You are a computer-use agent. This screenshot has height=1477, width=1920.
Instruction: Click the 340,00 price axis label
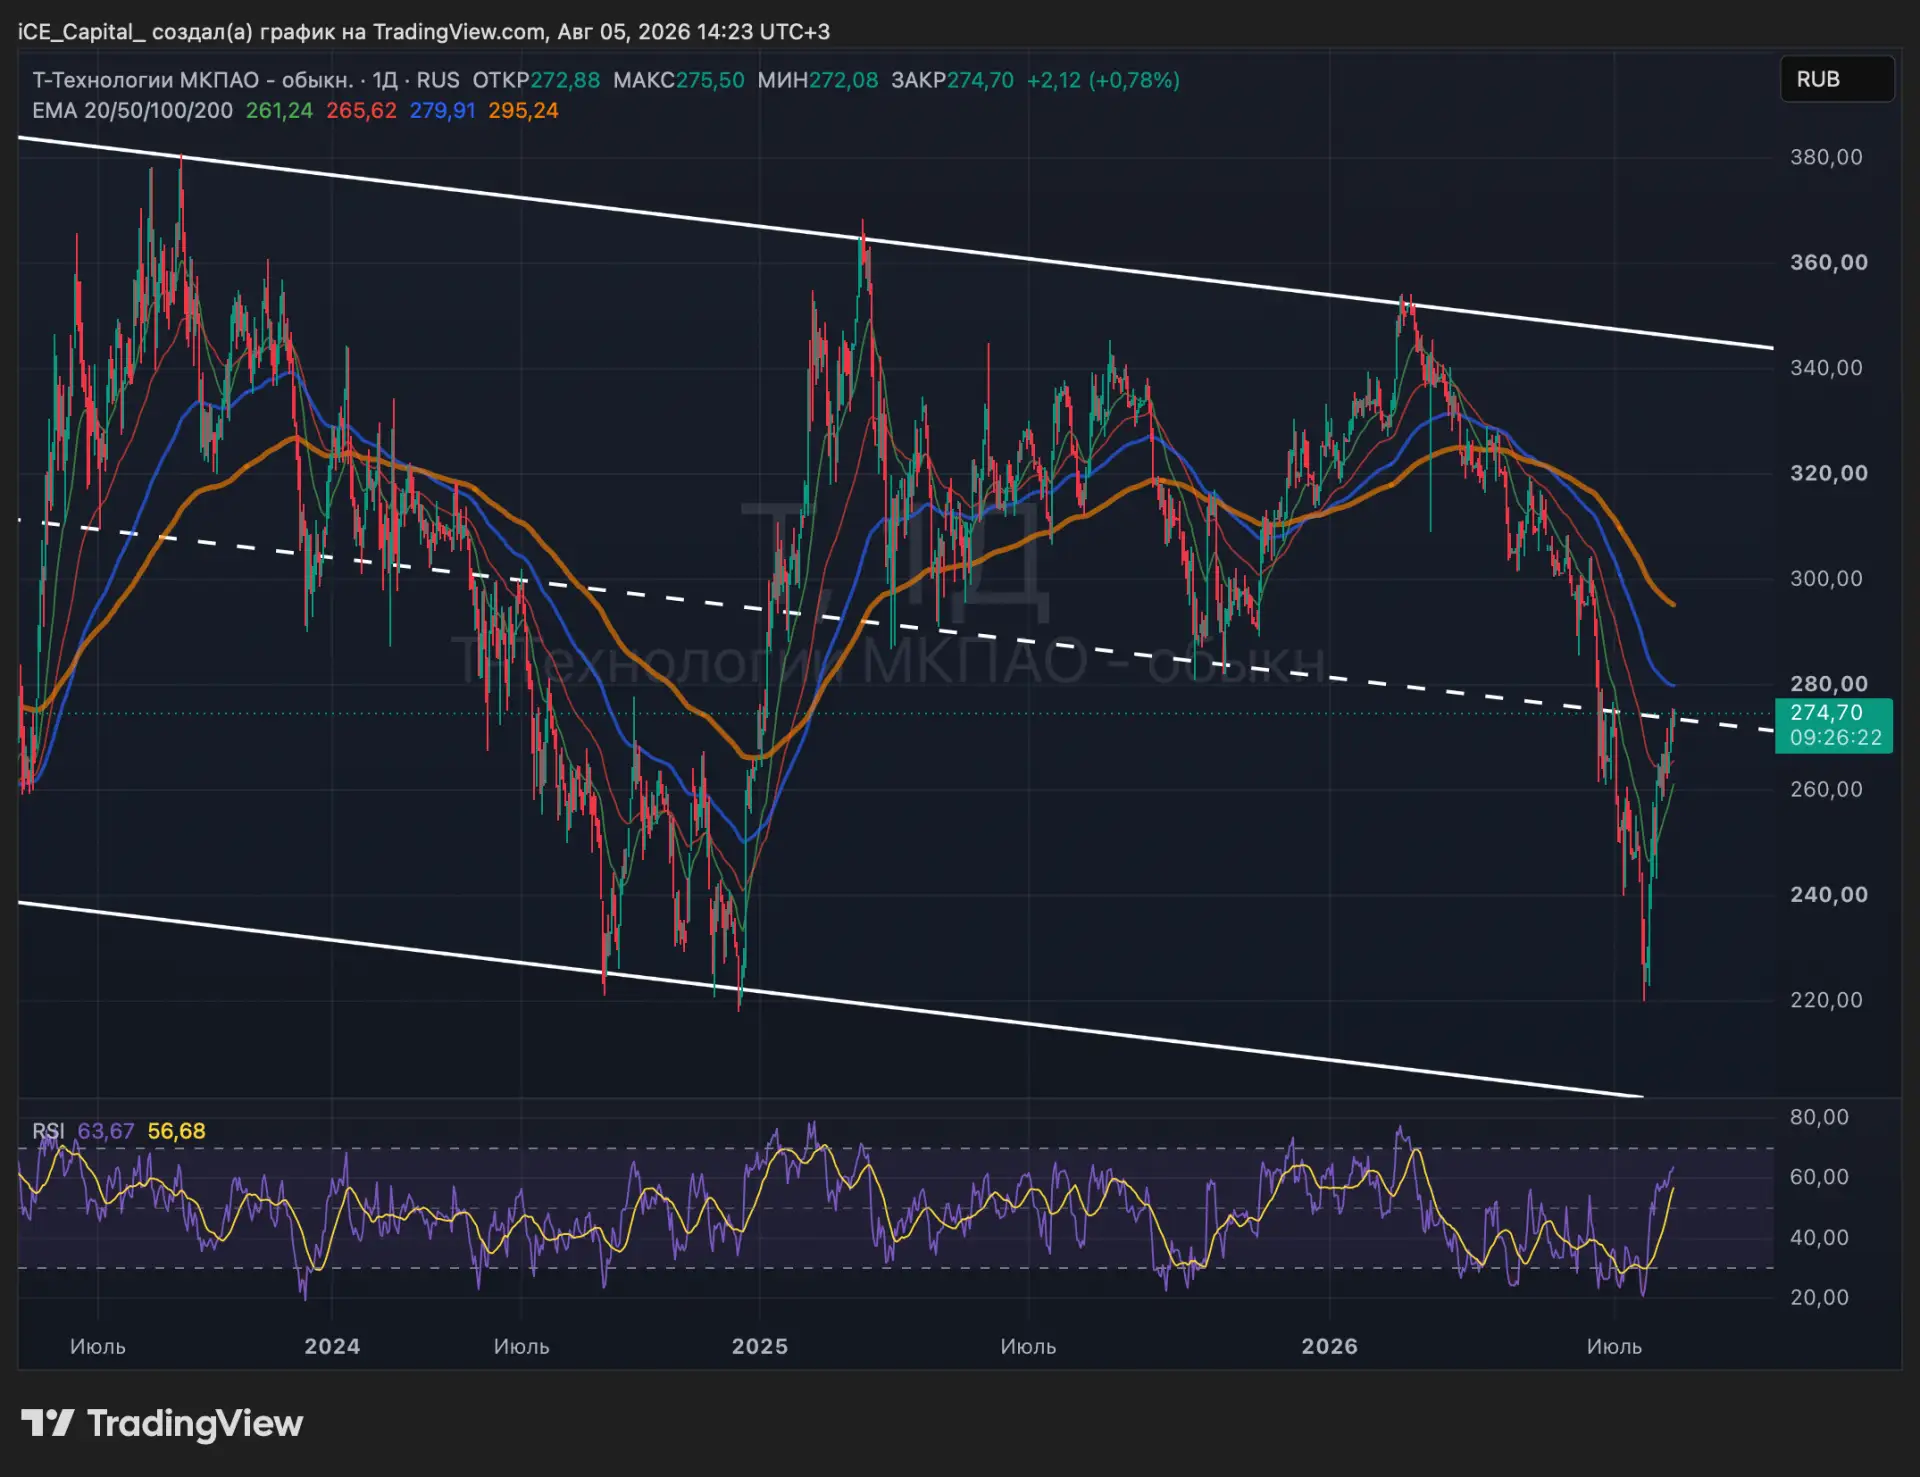1826,368
